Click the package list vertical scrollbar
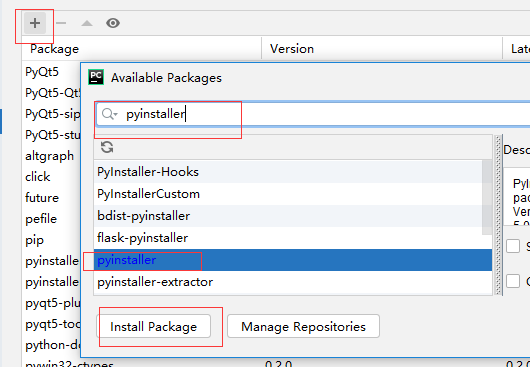530x367 pixels. click(x=487, y=198)
